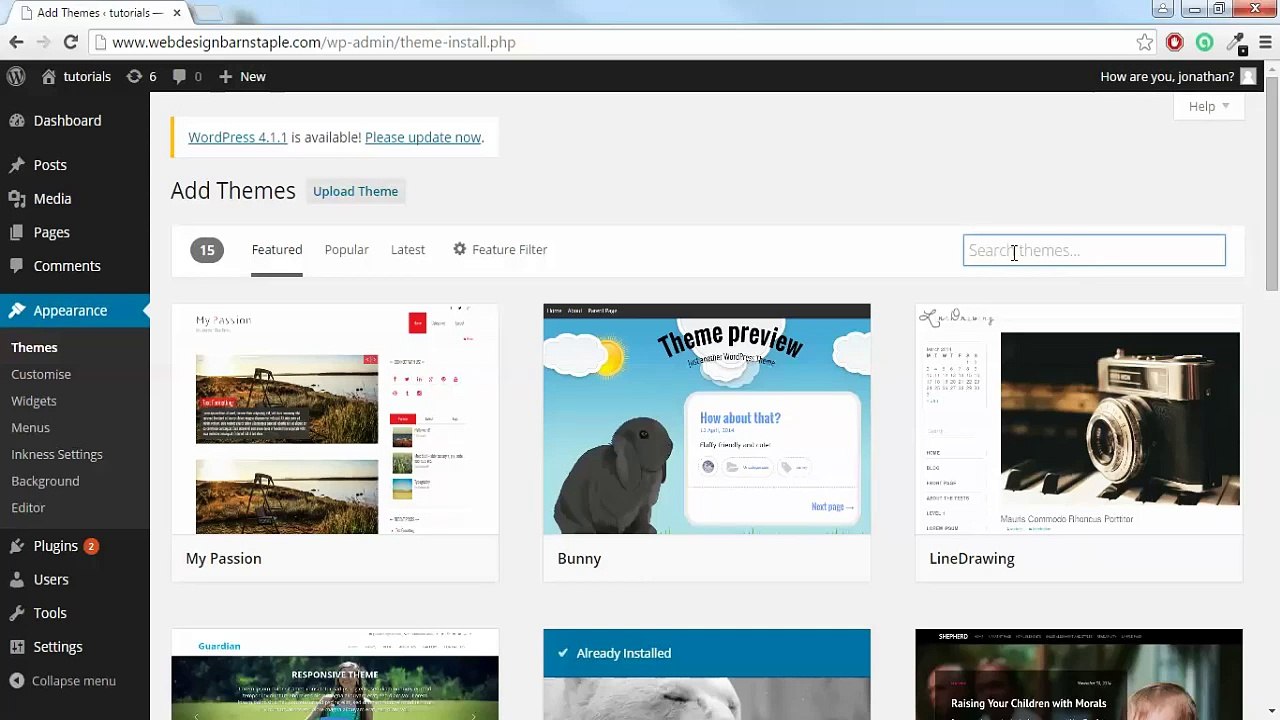Open the Bunny theme preview thumbnail
This screenshot has height=720, width=1280.
[x=707, y=419]
